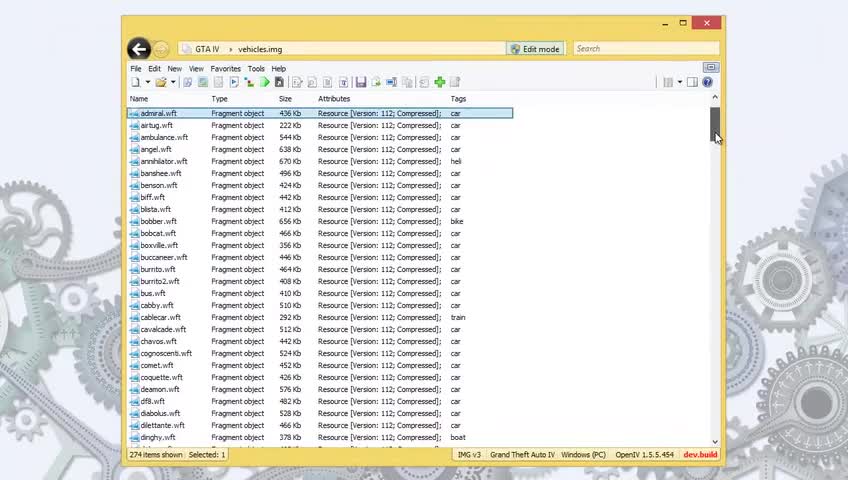Click the purple floppy disk save icon
Screen dimensions: 848x480
tap(361, 82)
